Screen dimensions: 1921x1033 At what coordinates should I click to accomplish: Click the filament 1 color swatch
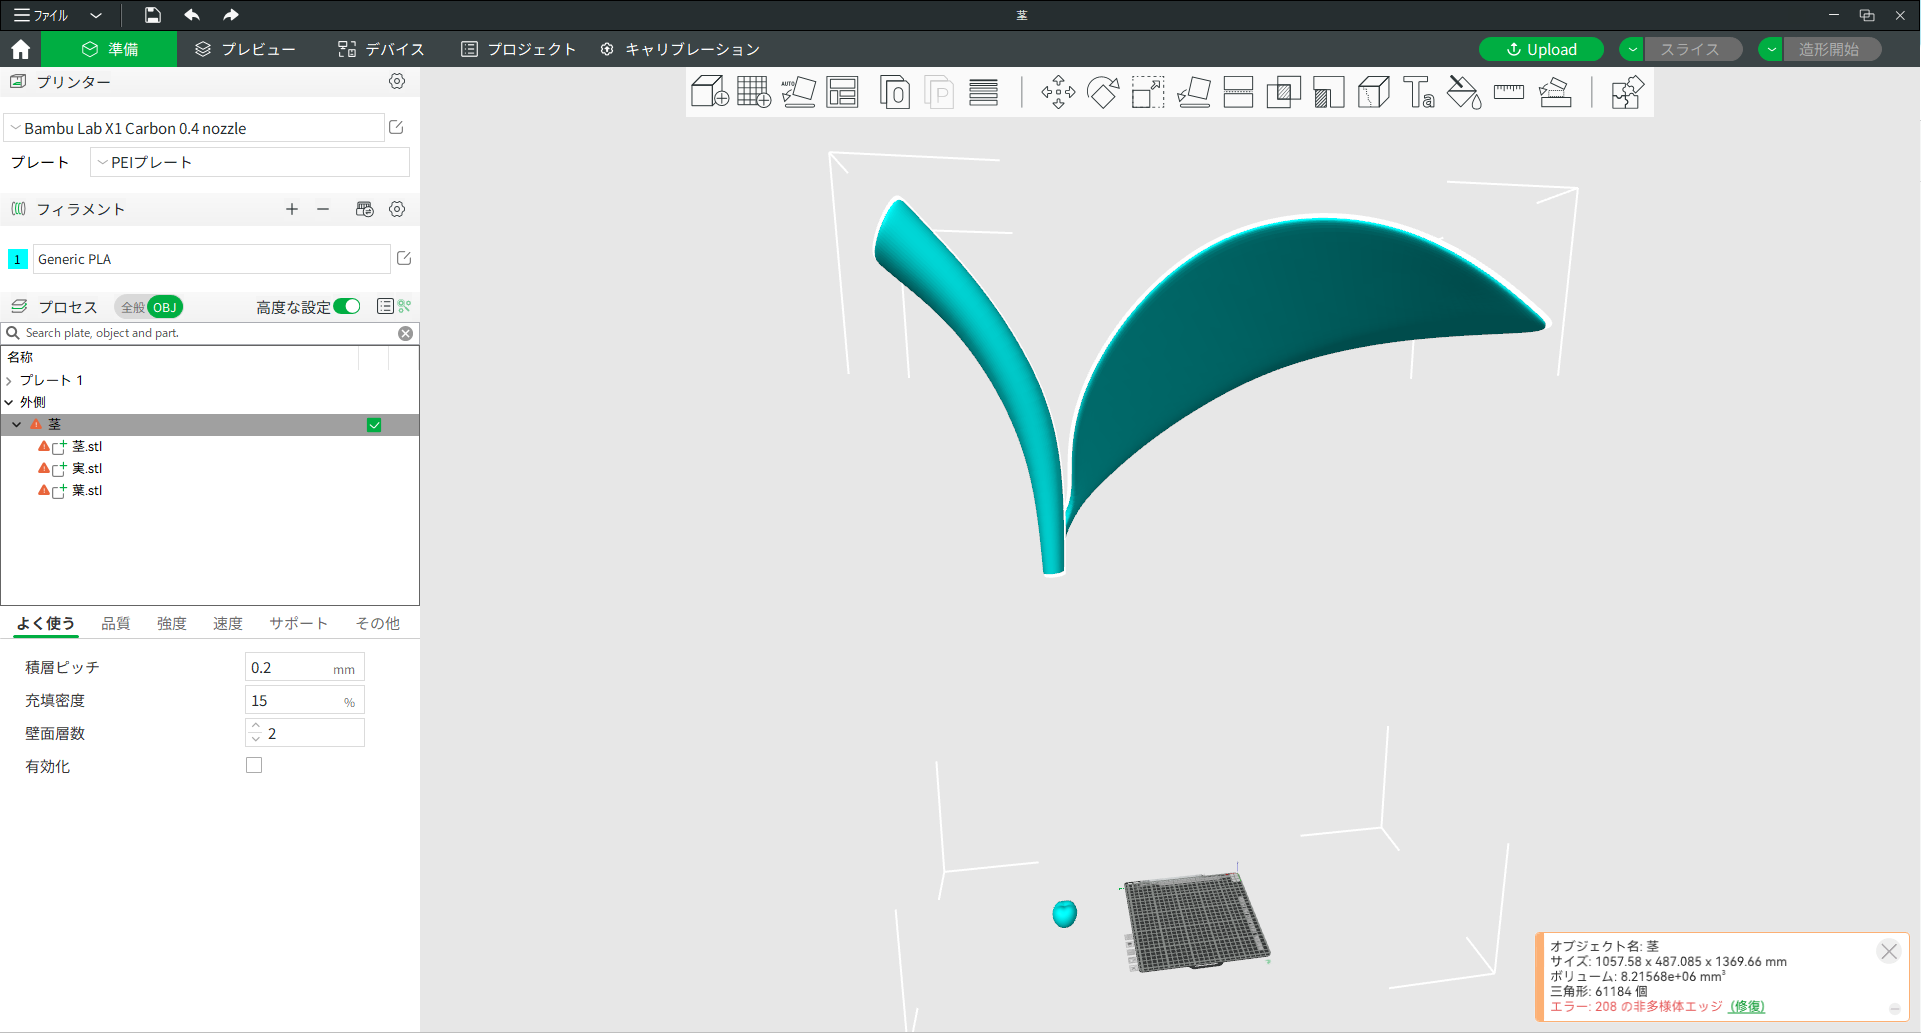point(17,259)
